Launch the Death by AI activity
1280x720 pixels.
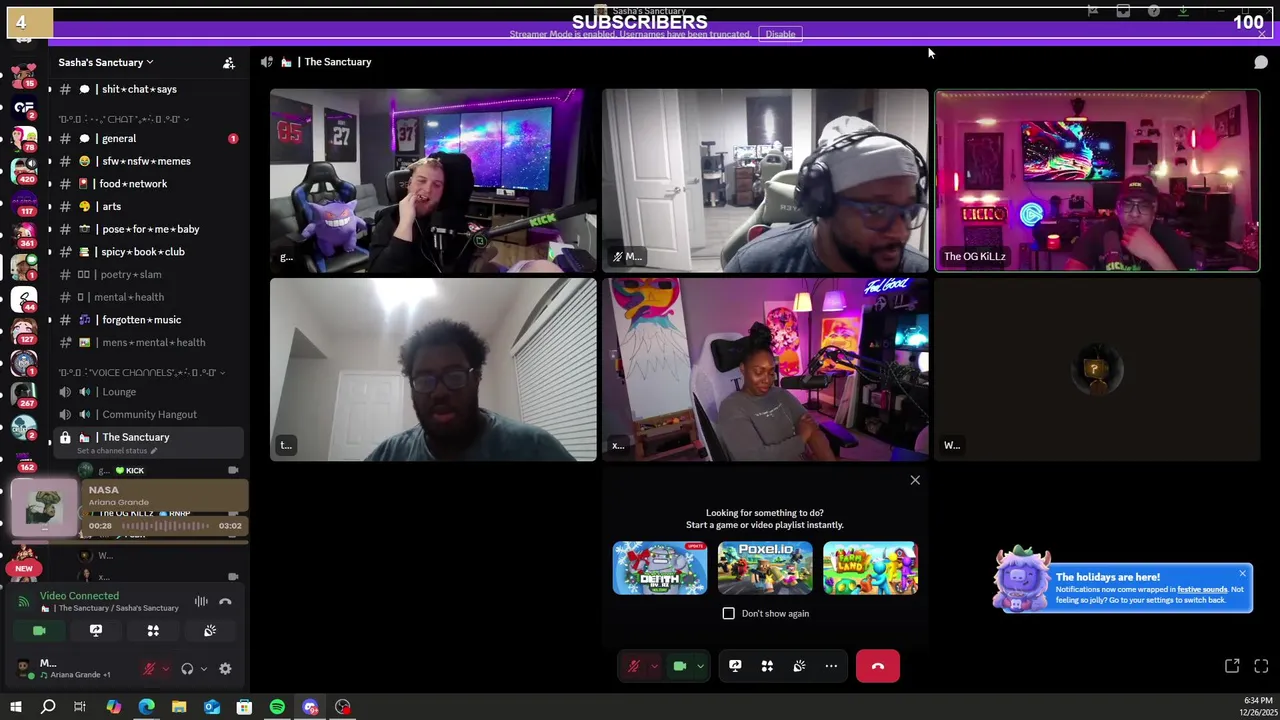(x=660, y=568)
